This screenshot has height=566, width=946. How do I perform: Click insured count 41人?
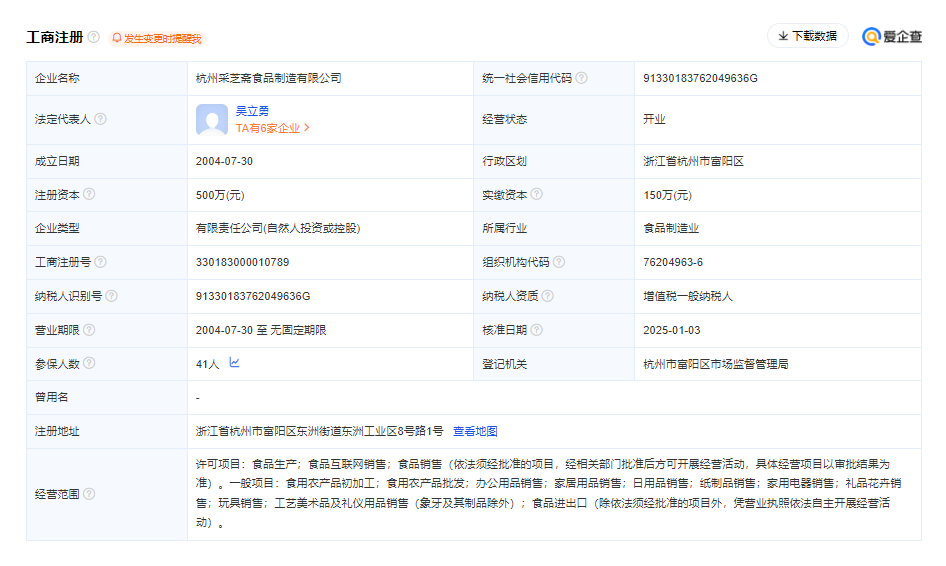tap(208, 364)
